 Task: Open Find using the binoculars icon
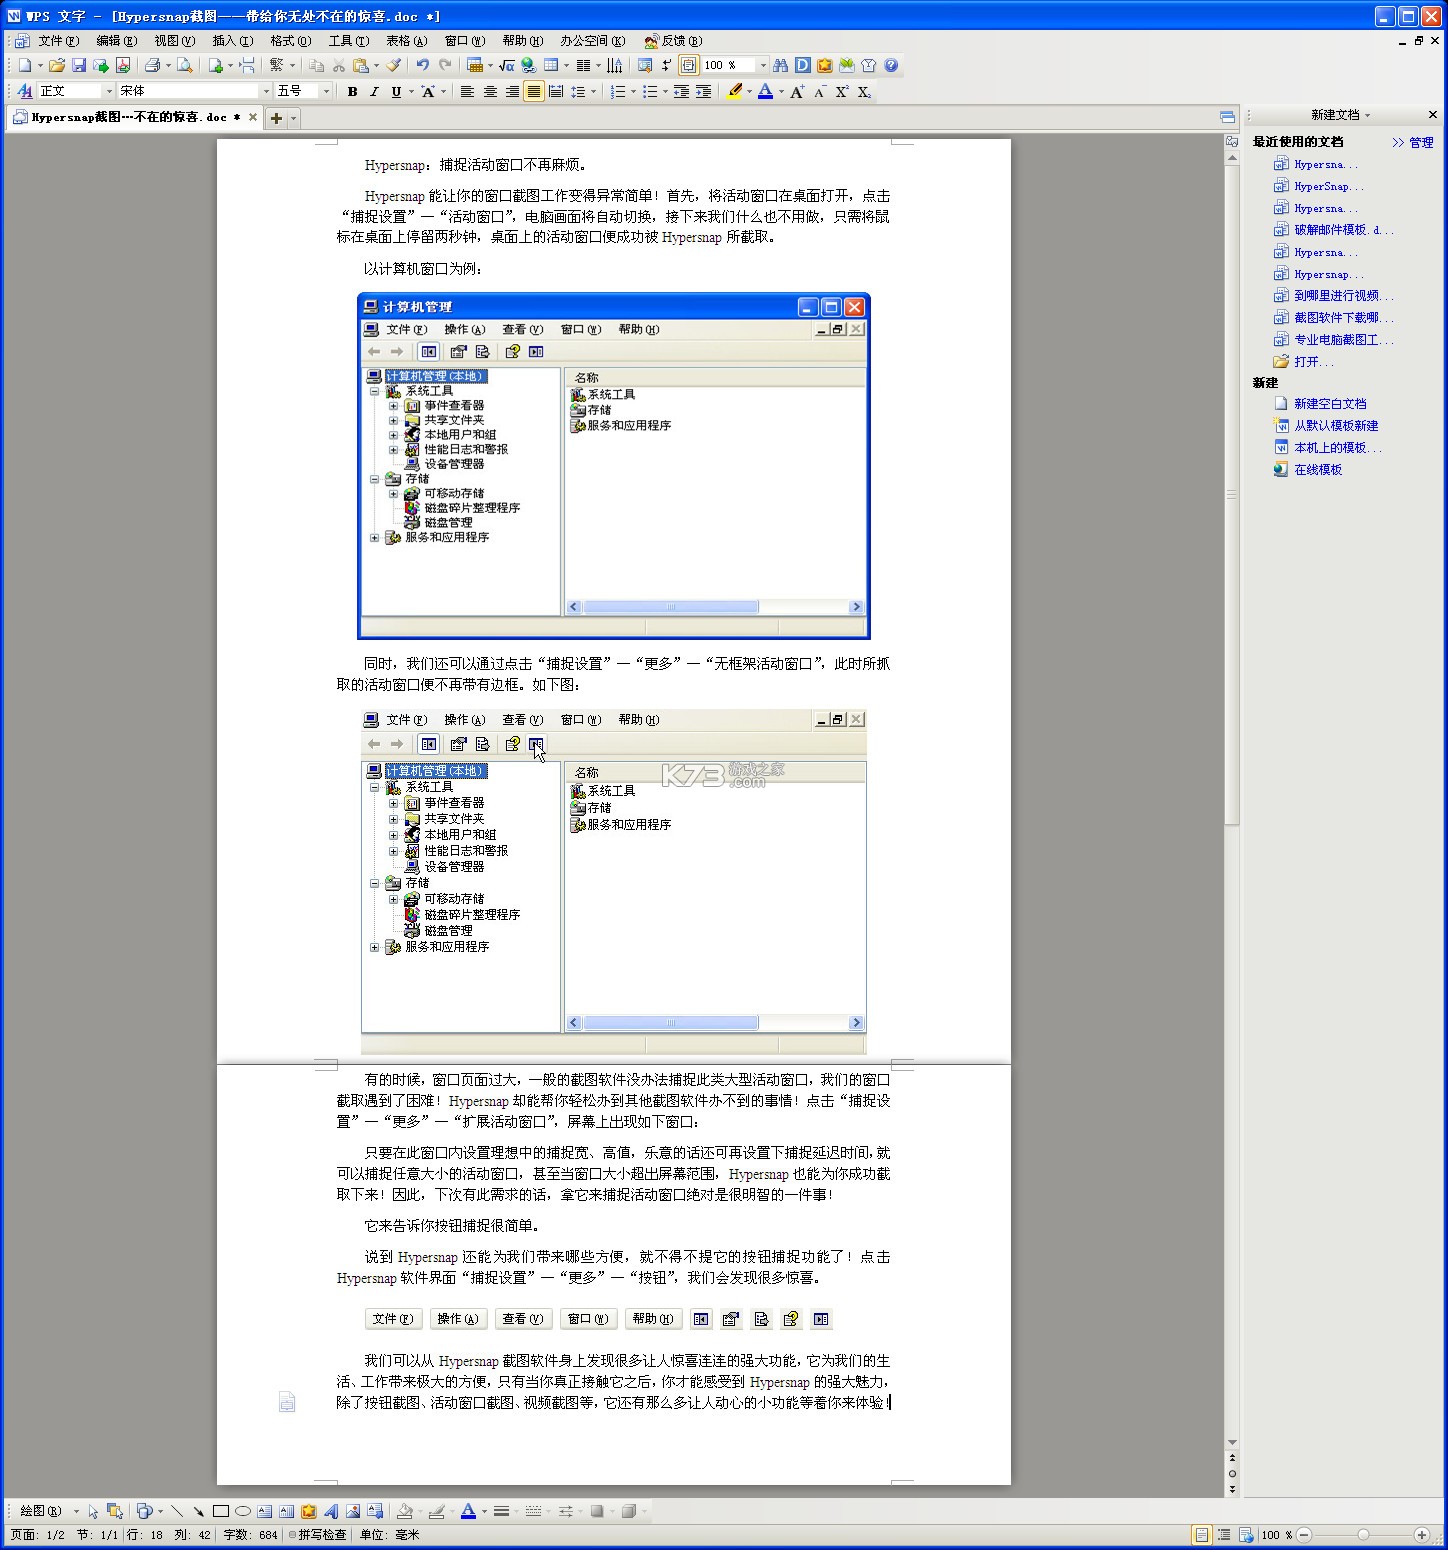point(781,66)
